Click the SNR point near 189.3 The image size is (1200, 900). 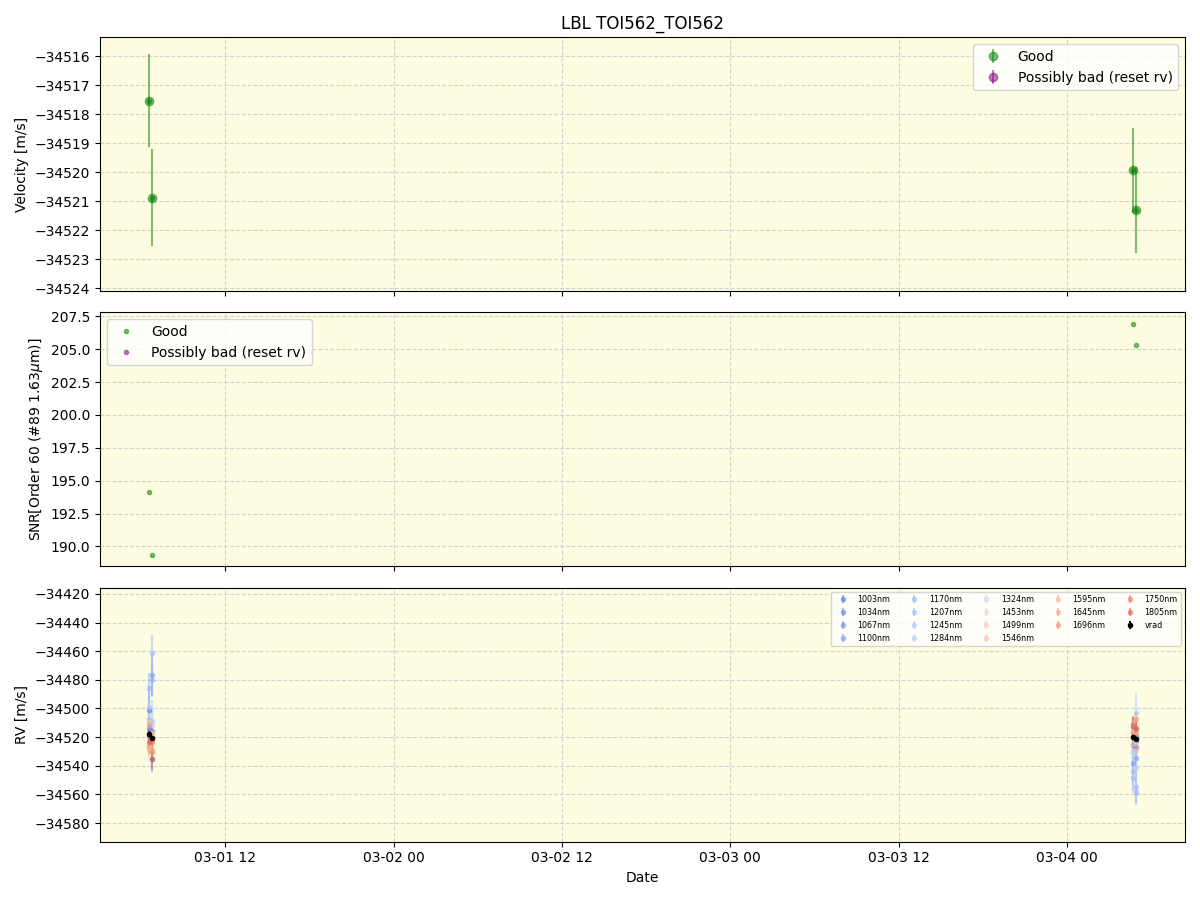pyautogui.click(x=152, y=555)
